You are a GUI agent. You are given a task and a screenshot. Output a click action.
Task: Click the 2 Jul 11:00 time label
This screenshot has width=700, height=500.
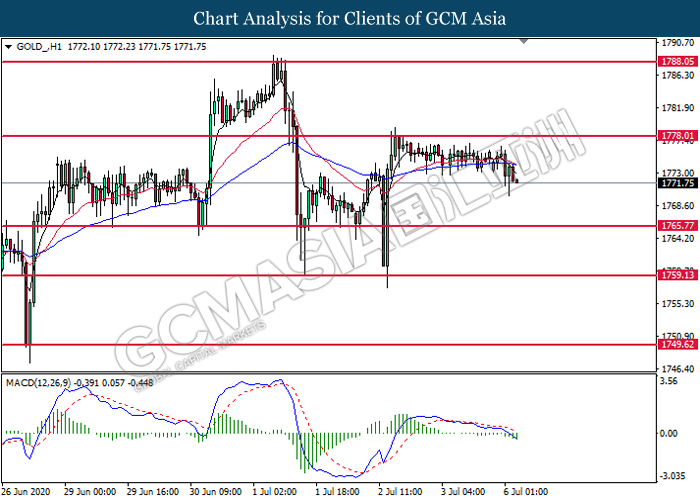point(400,492)
